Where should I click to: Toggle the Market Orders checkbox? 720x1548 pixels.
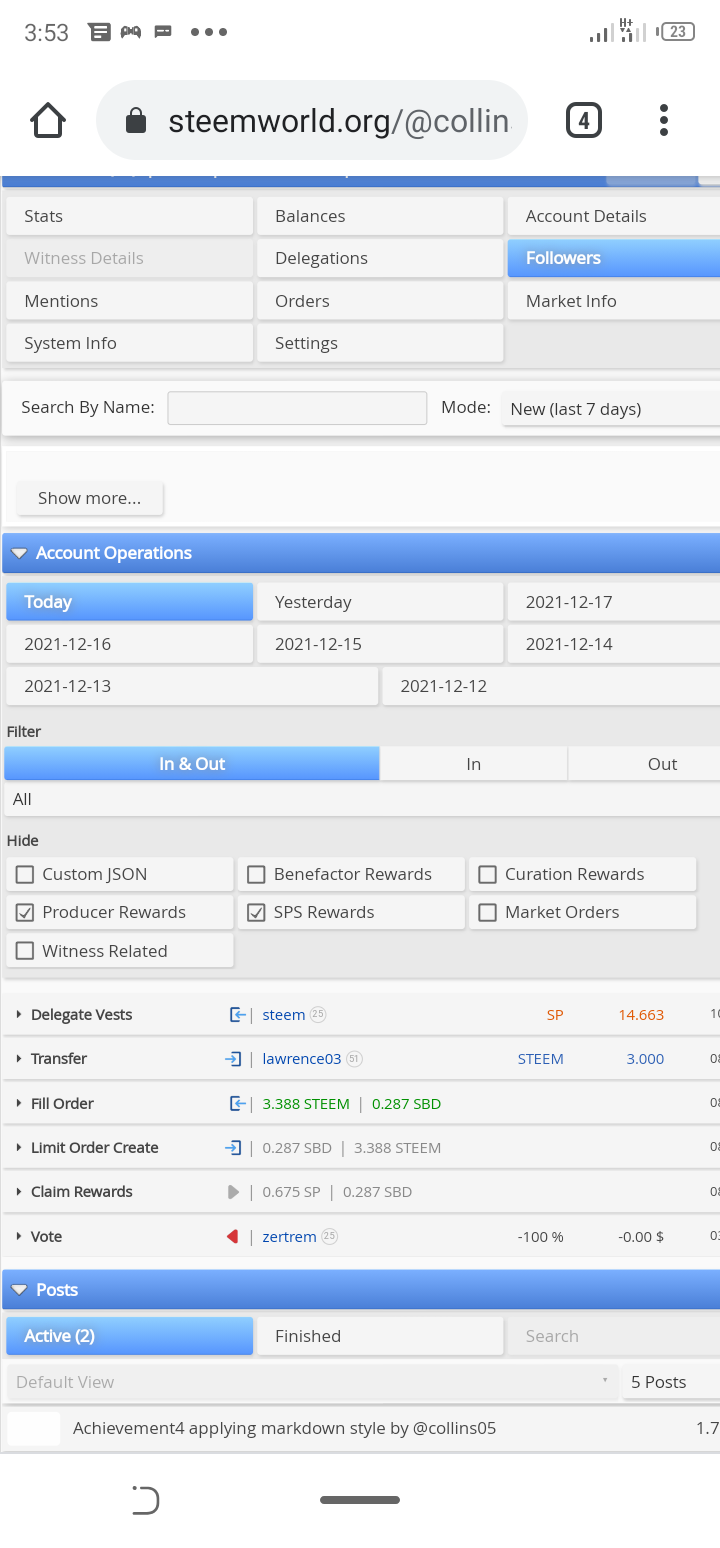click(x=488, y=913)
